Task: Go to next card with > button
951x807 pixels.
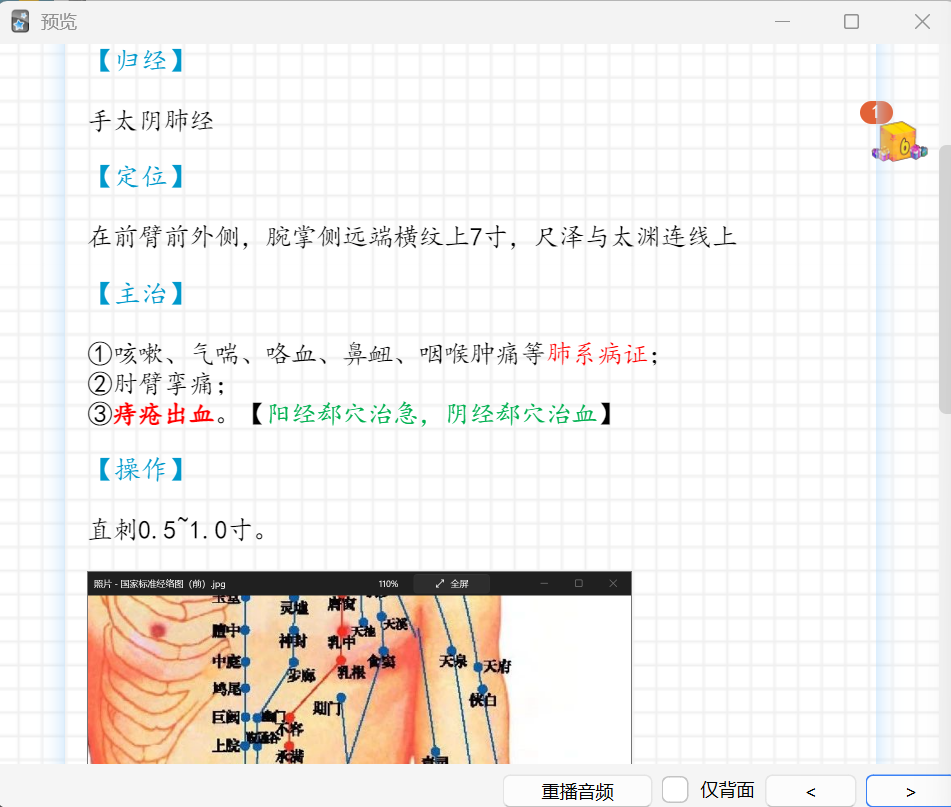Action: [x=910, y=791]
